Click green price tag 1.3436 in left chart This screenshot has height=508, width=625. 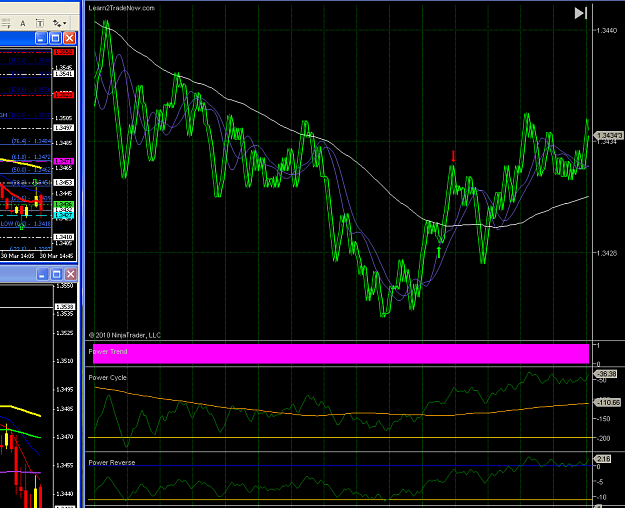click(64, 204)
